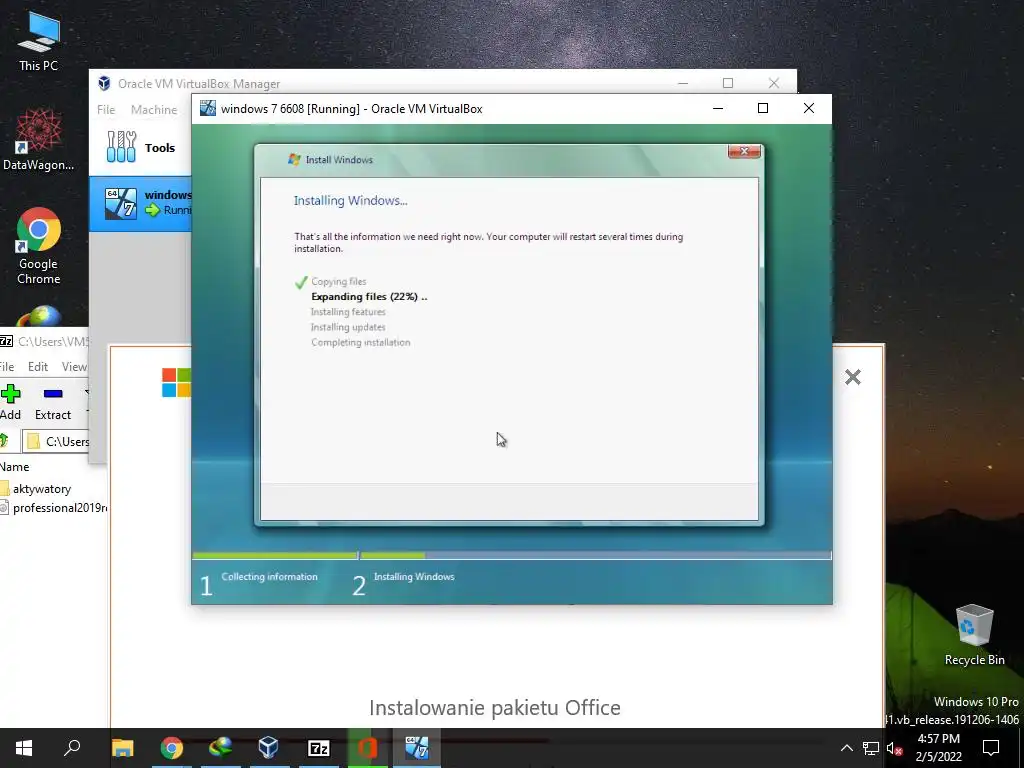Screen dimensions: 1024x768
Task: Click the Collecting information progress segment
Action: (x=275, y=556)
